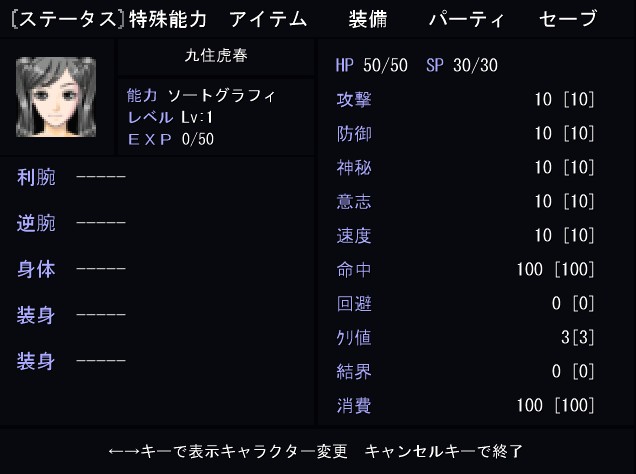The image size is (636, 474).
Task: Click the 命中 stat label
Action: tap(354, 270)
